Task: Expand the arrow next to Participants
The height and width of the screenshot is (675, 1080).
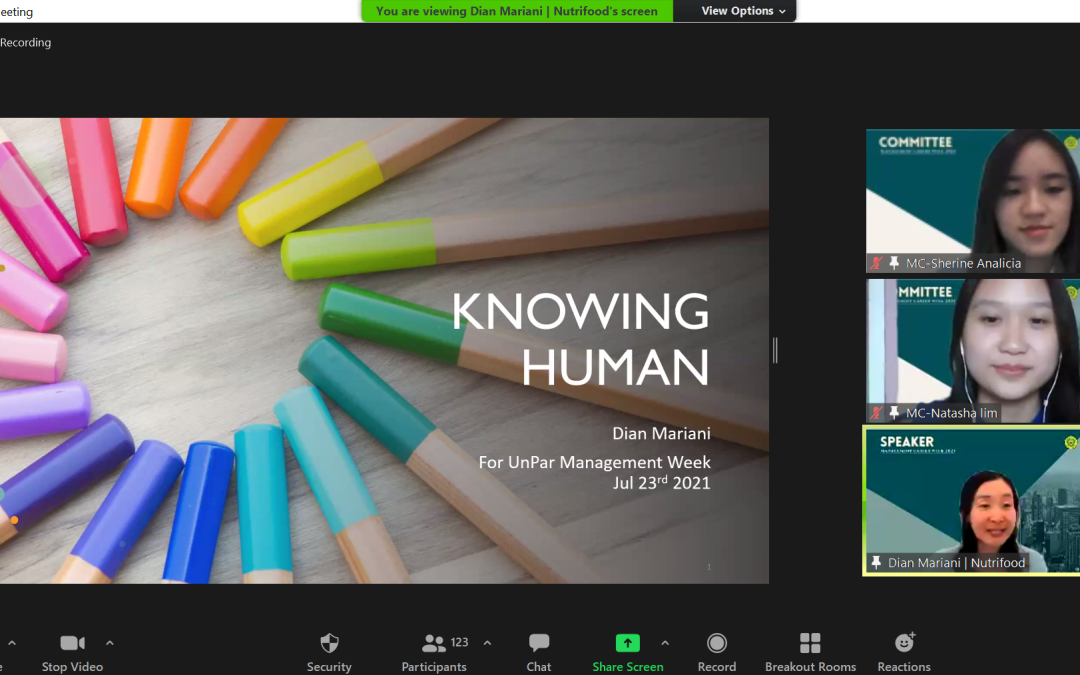Action: tap(487, 643)
